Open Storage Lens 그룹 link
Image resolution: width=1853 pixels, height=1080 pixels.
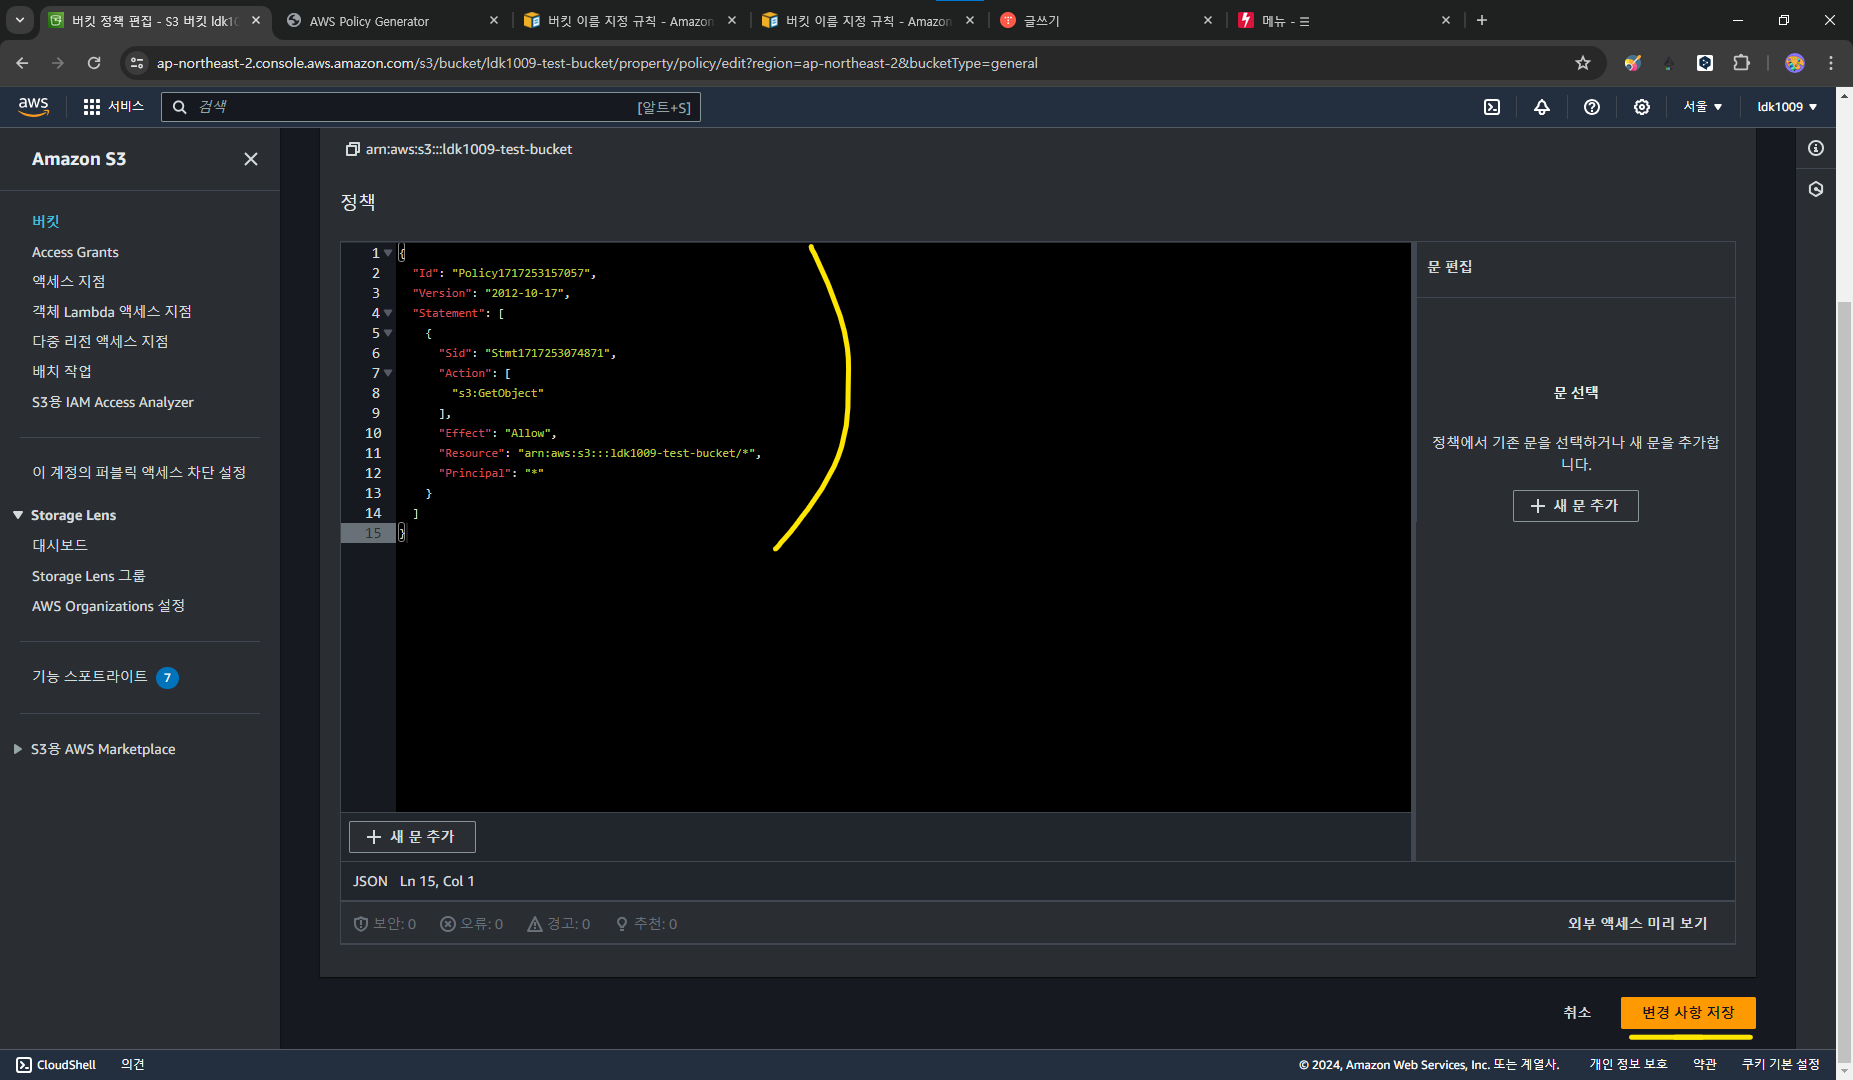[x=89, y=576]
